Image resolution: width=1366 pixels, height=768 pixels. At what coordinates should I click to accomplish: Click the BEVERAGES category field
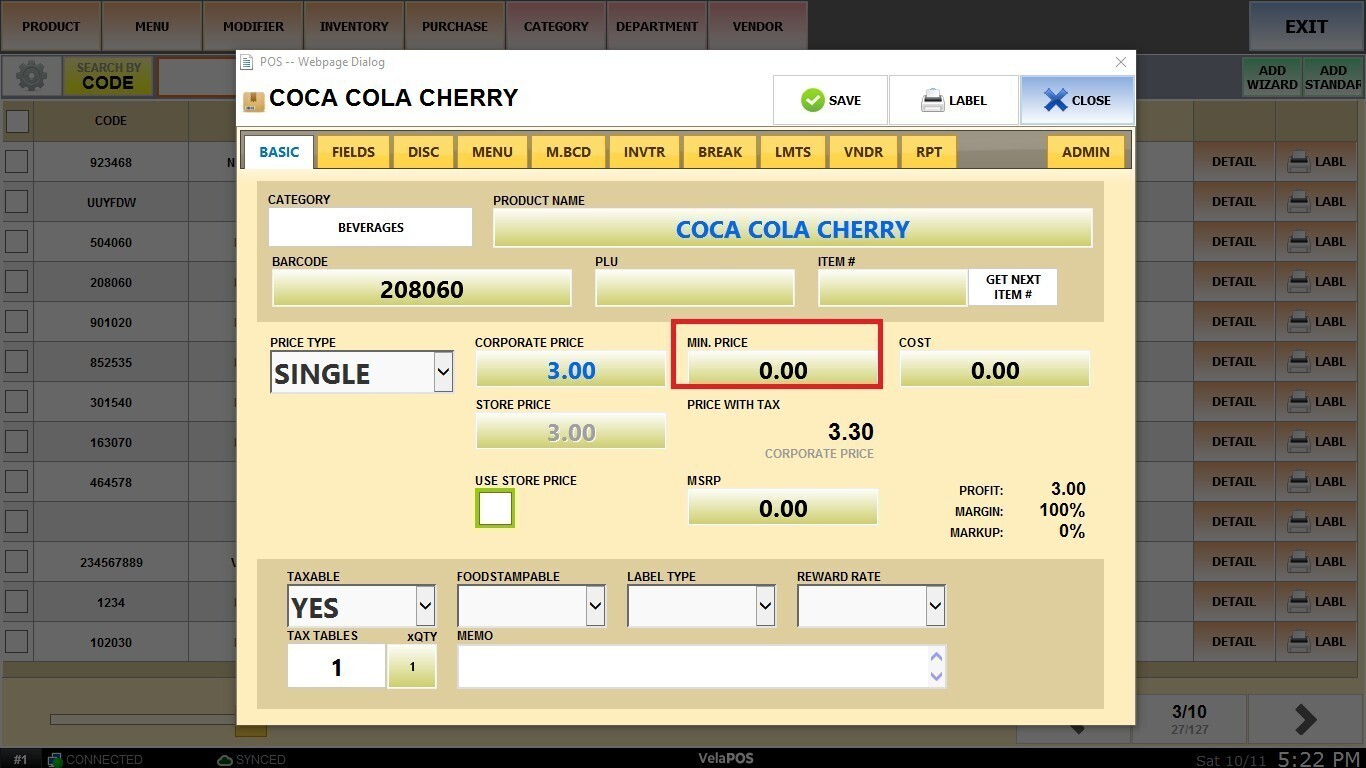click(370, 227)
